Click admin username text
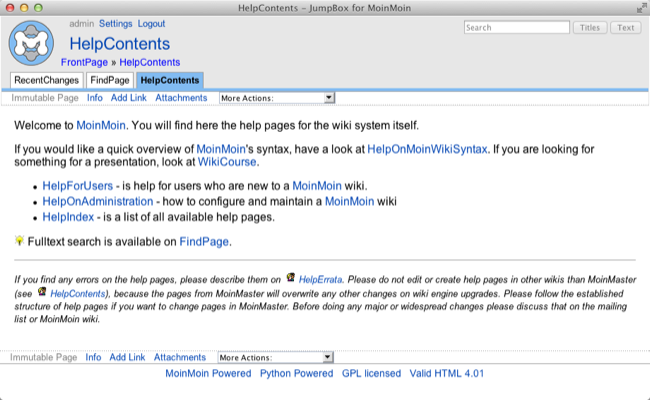Image resolution: width=650 pixels, height=400 pixels. (82, 24)
